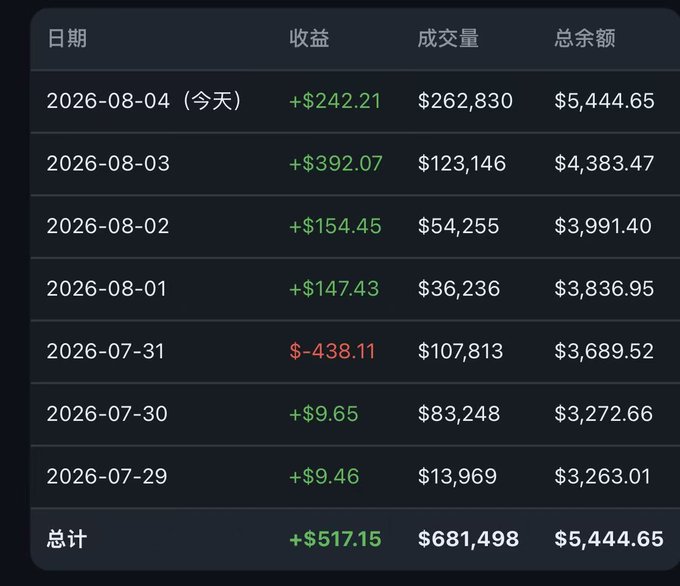Select the 2026-08-03 date cell
Screen dimensions: 680x586
(x=108, y=164)
